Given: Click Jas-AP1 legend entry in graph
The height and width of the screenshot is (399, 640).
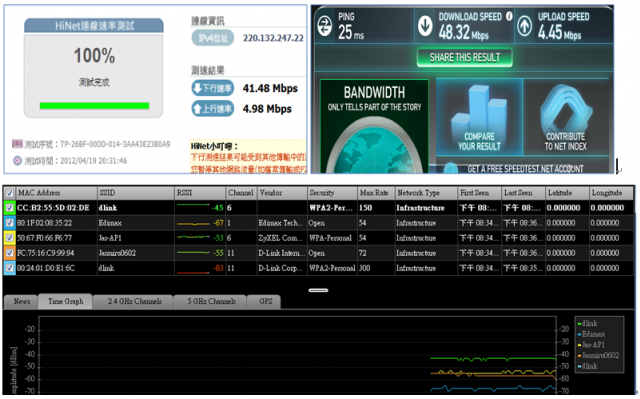Looking at the screenshot, I should pos(591,345).
